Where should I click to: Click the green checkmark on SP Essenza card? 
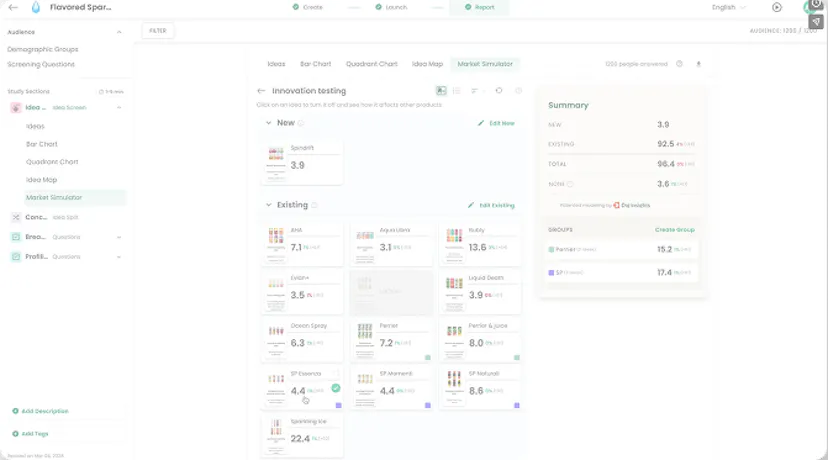coord(336,388)
